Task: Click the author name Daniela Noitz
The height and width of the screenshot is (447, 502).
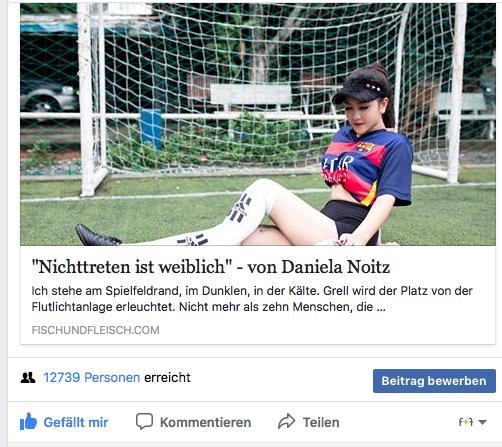Action: tap(336, 267)
